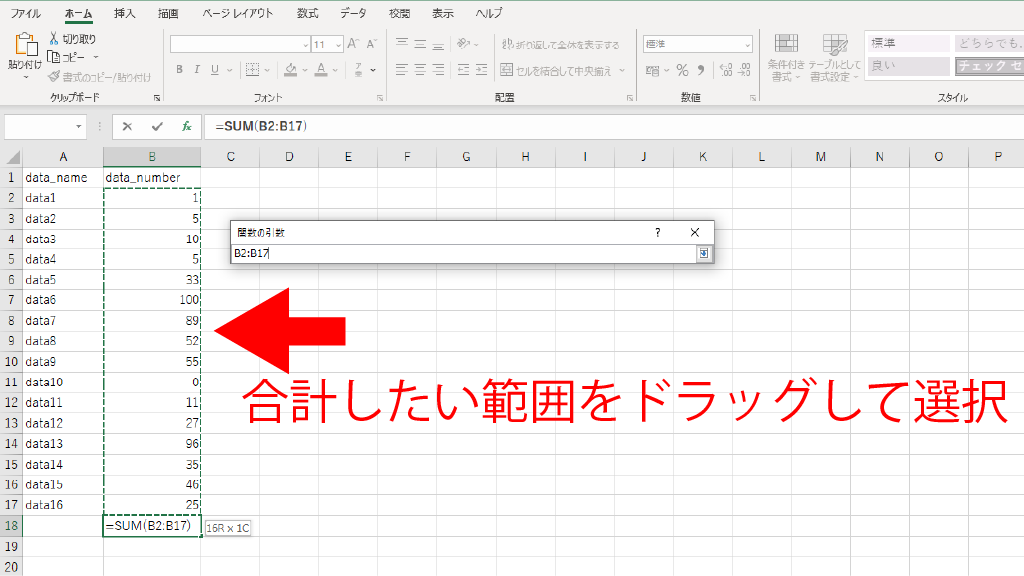
Task: Confirm the formula with the checkmark icon
Action: (x=156, y=127)
